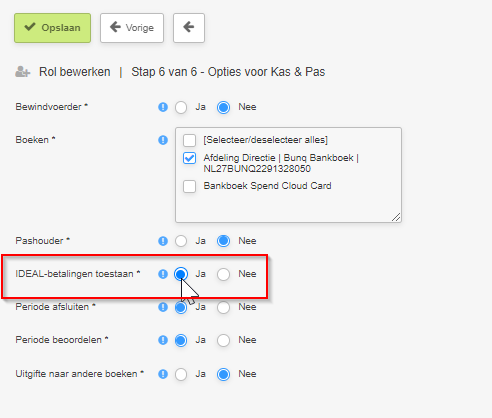Click the back arrow icon-only button
Viewport: 492px width, 418px height.
tap(189, 28)
